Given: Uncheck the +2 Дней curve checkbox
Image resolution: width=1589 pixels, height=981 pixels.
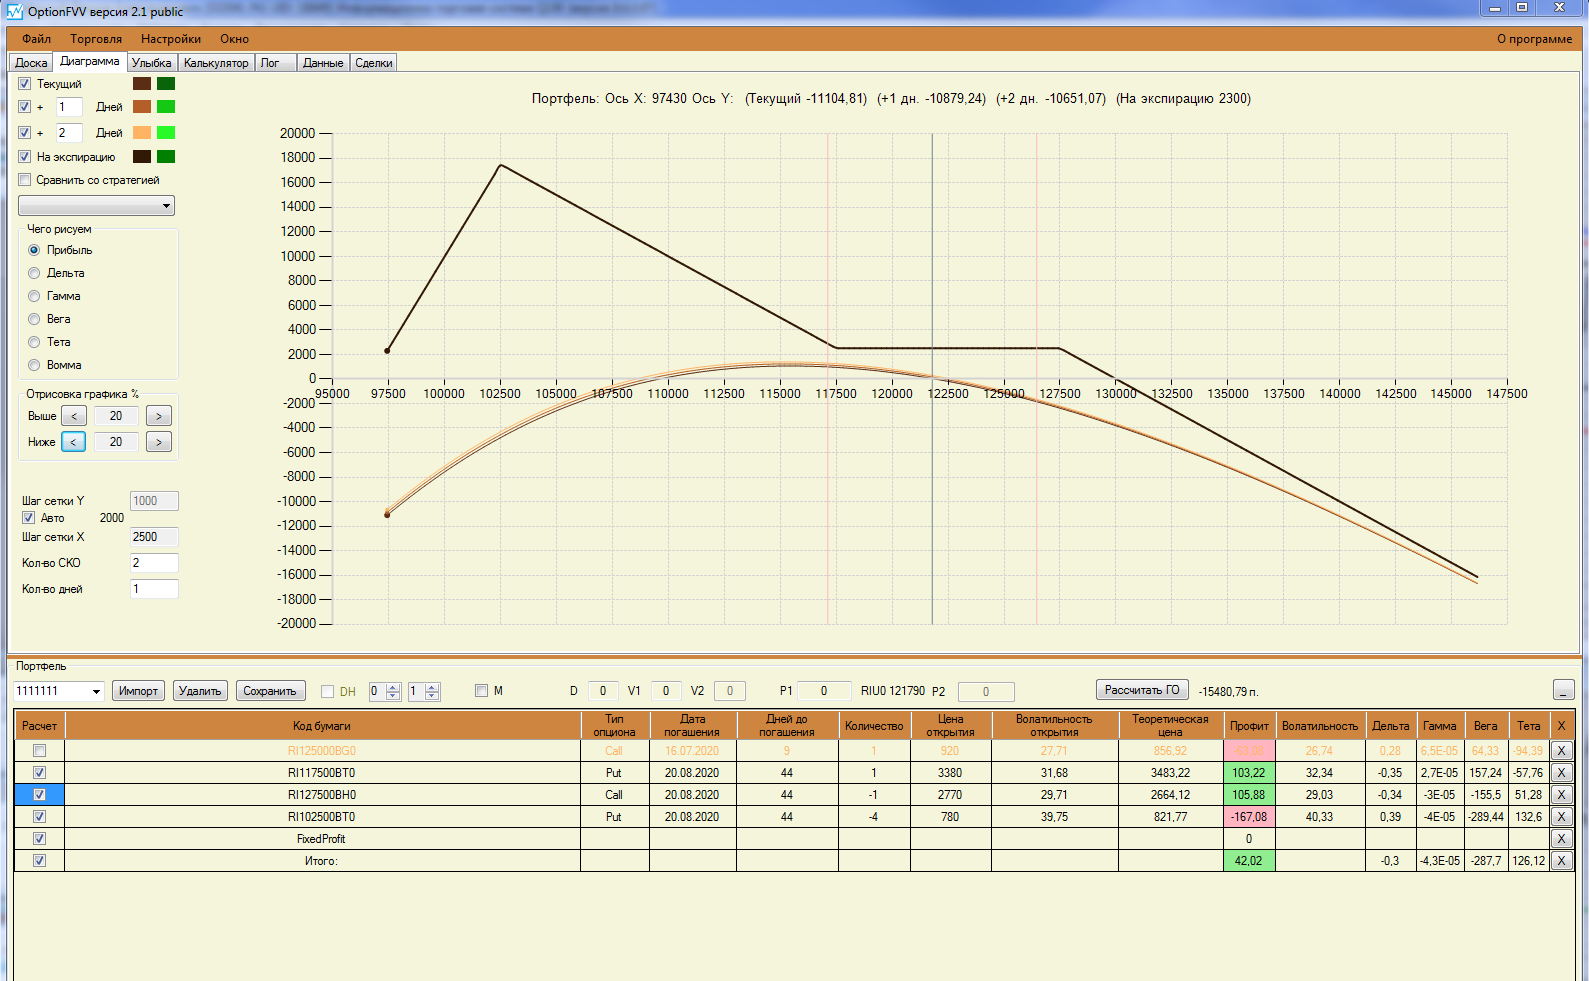Looking at the screenshot, I should tap(25, 133).
